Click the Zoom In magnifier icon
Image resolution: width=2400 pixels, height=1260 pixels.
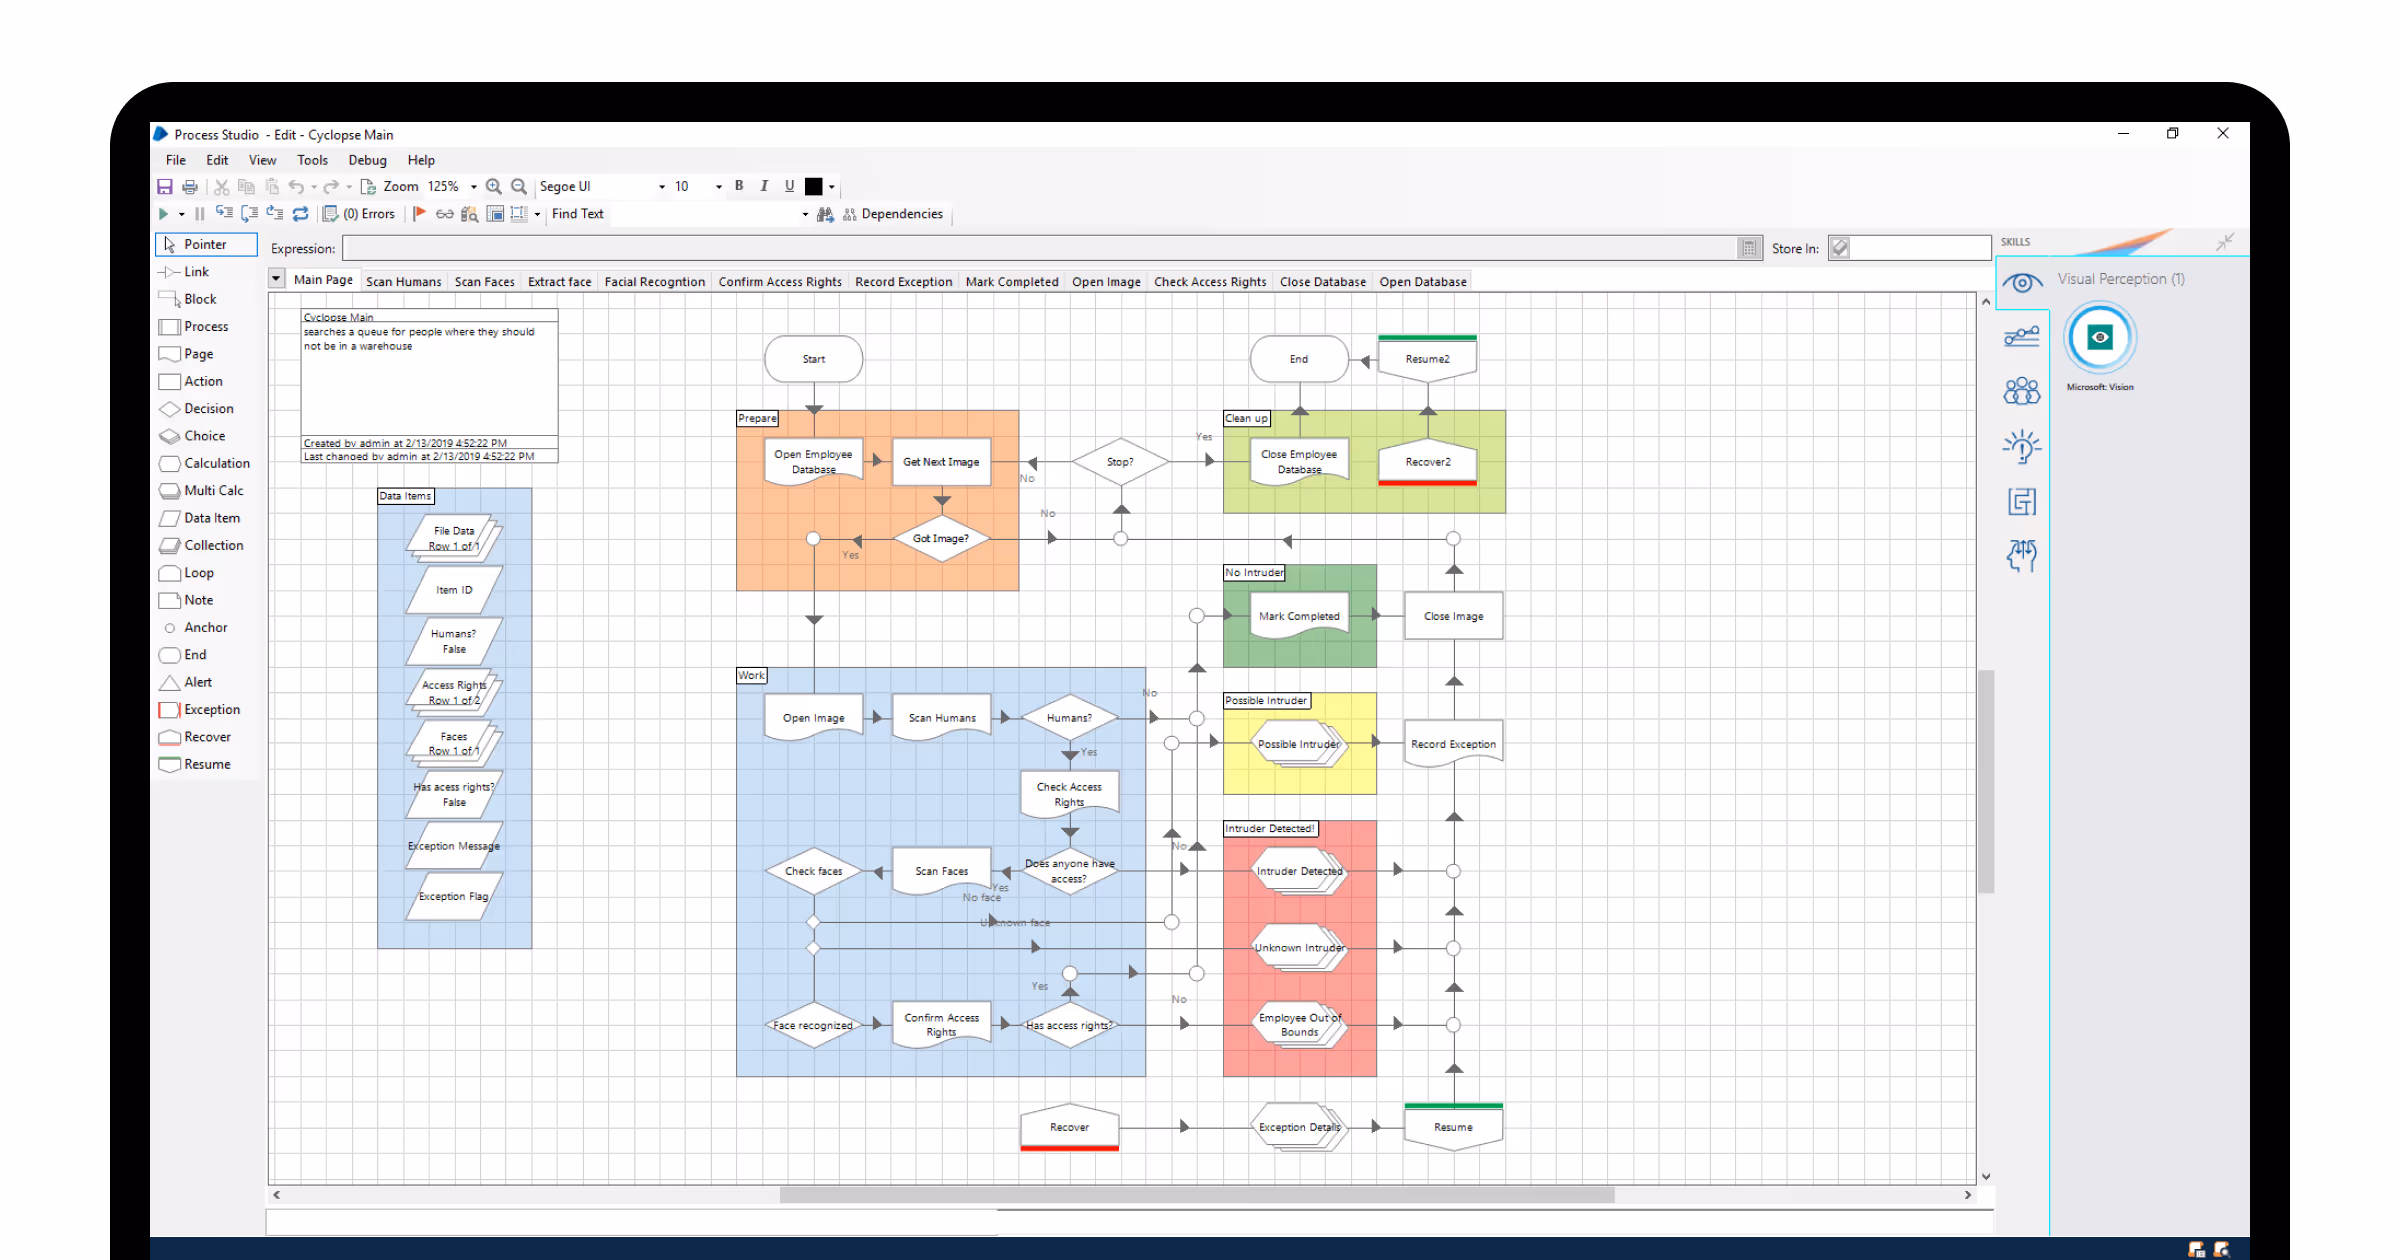click(x=494, y=187)
